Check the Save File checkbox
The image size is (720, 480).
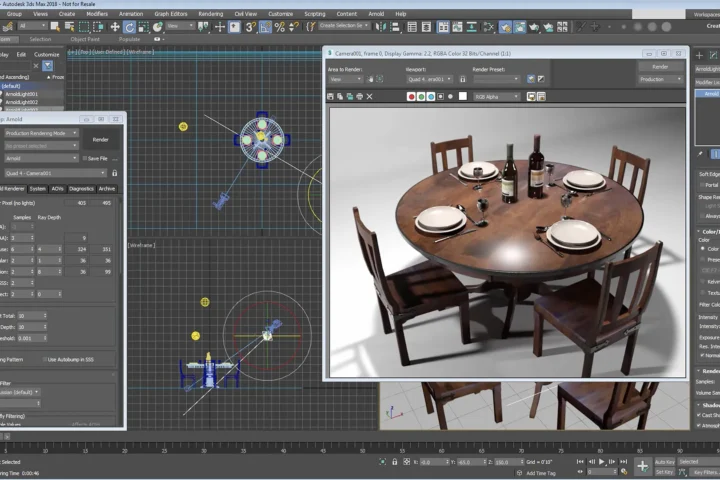coord(85,158)
